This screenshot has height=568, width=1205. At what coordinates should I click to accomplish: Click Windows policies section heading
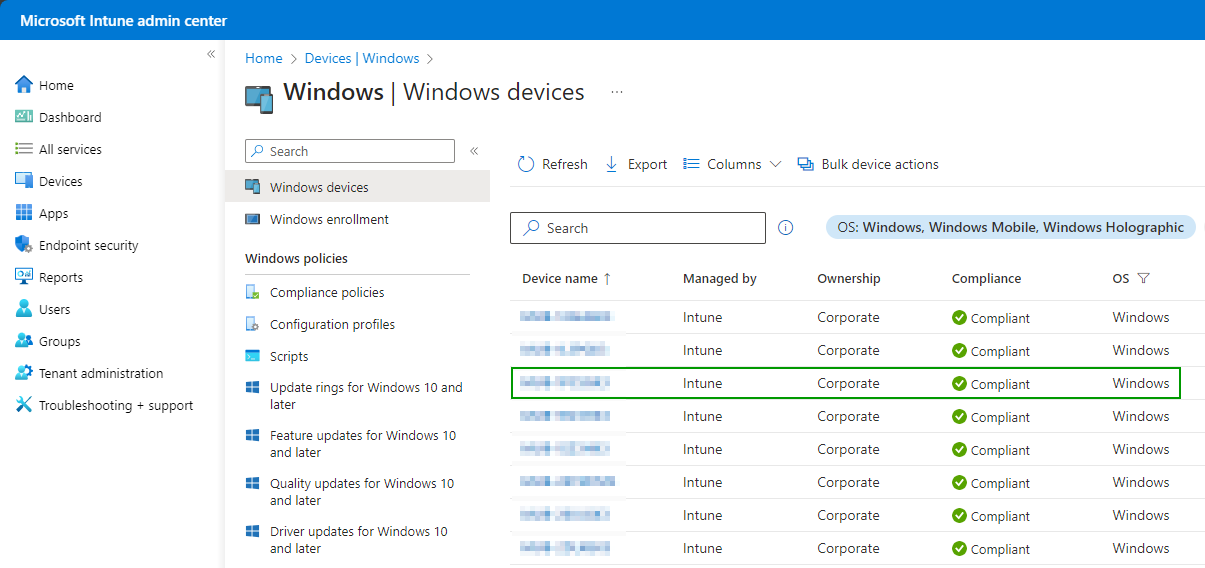point(297,258)
